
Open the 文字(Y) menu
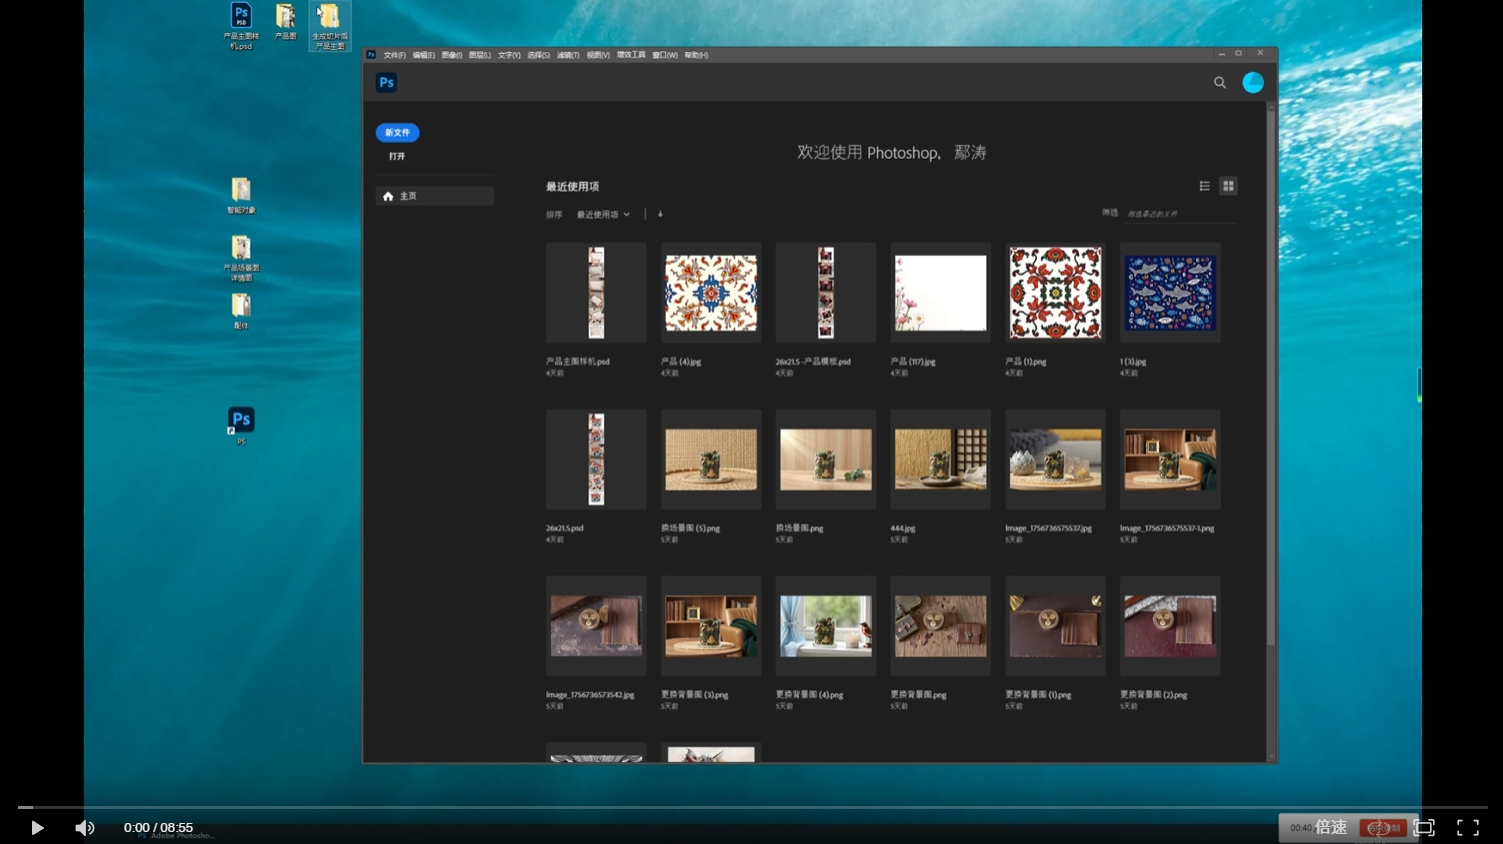click(509, 55)
